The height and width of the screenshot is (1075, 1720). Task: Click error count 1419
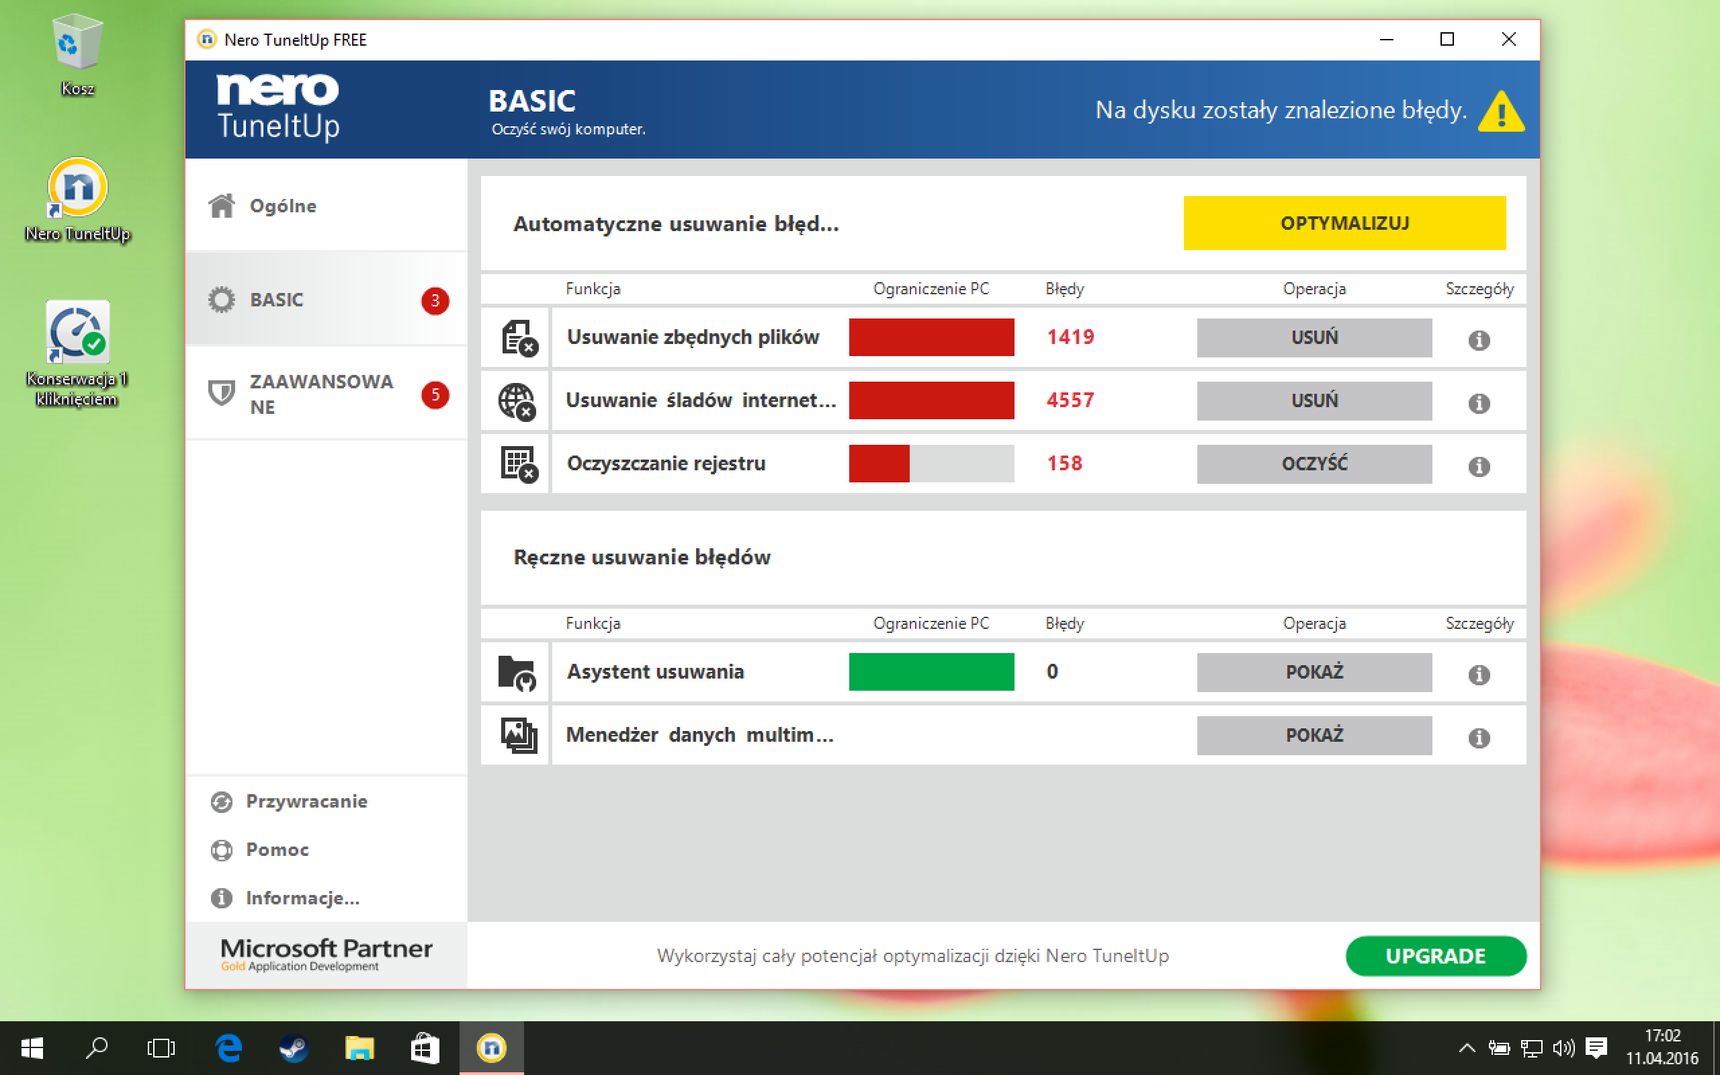1070,338
